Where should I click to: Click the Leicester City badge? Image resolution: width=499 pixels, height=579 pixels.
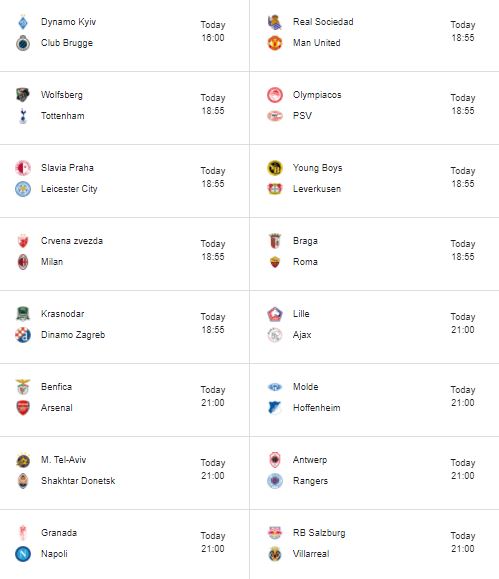[x=23, y=189]
